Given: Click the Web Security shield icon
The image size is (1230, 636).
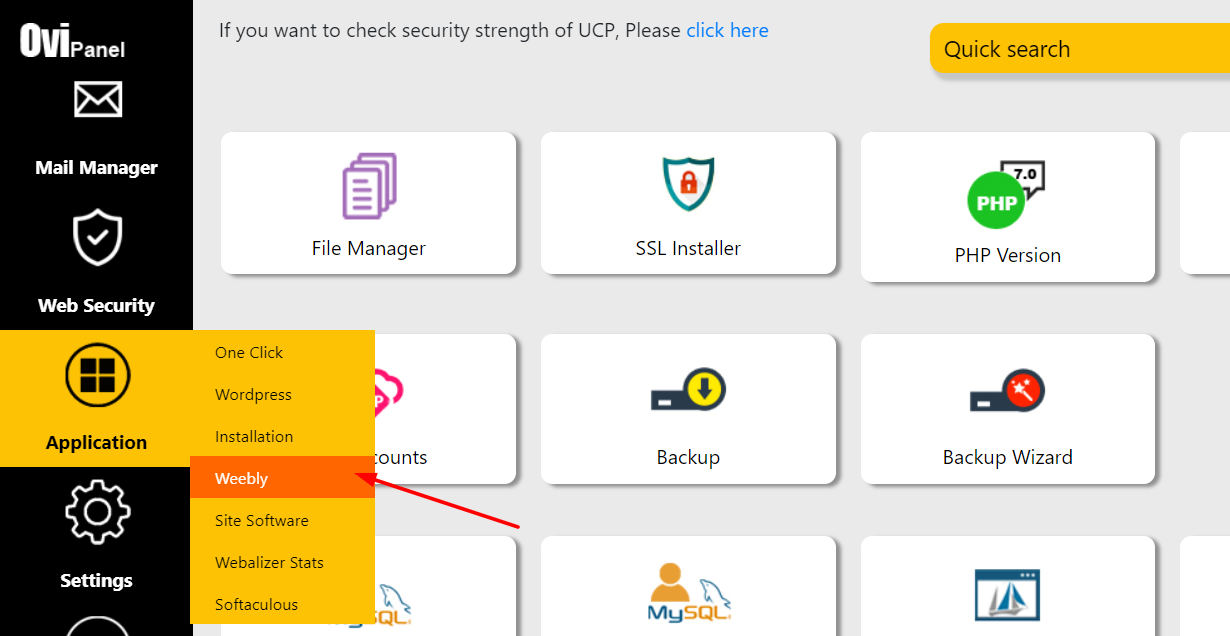Looking at the screenshot, I should coord(97,238).
